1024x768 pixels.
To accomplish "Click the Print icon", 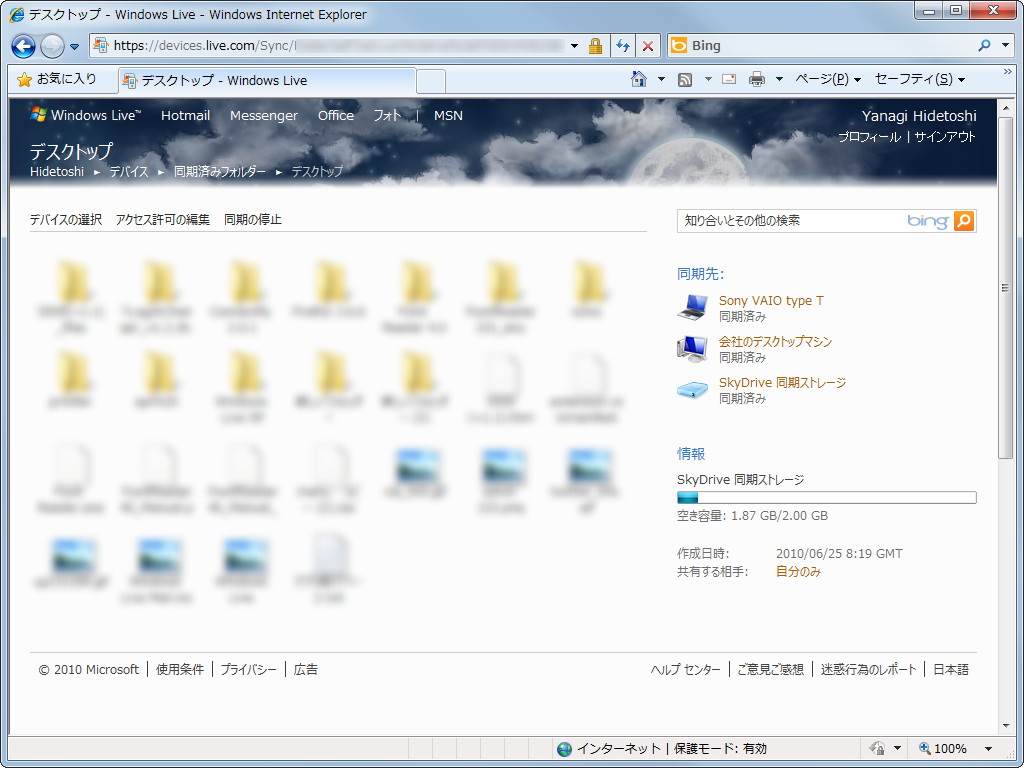I will [756, 80].
